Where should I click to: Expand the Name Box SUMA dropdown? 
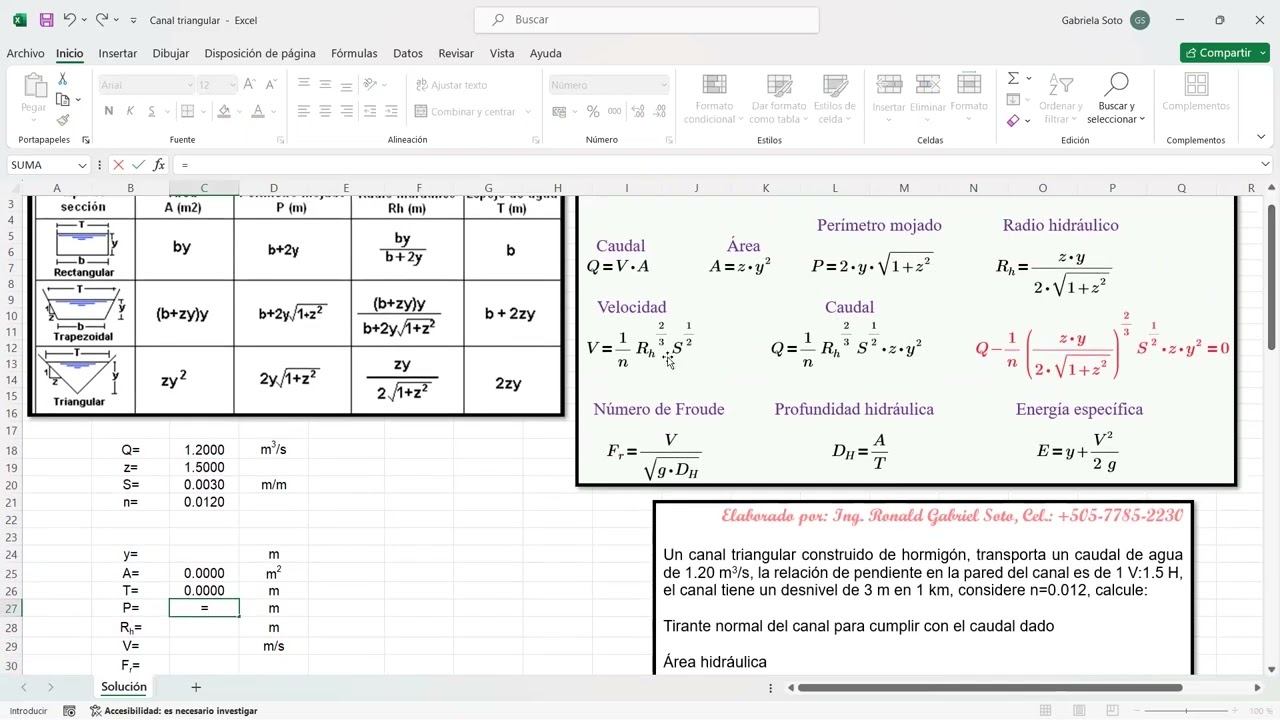point(80,165)
